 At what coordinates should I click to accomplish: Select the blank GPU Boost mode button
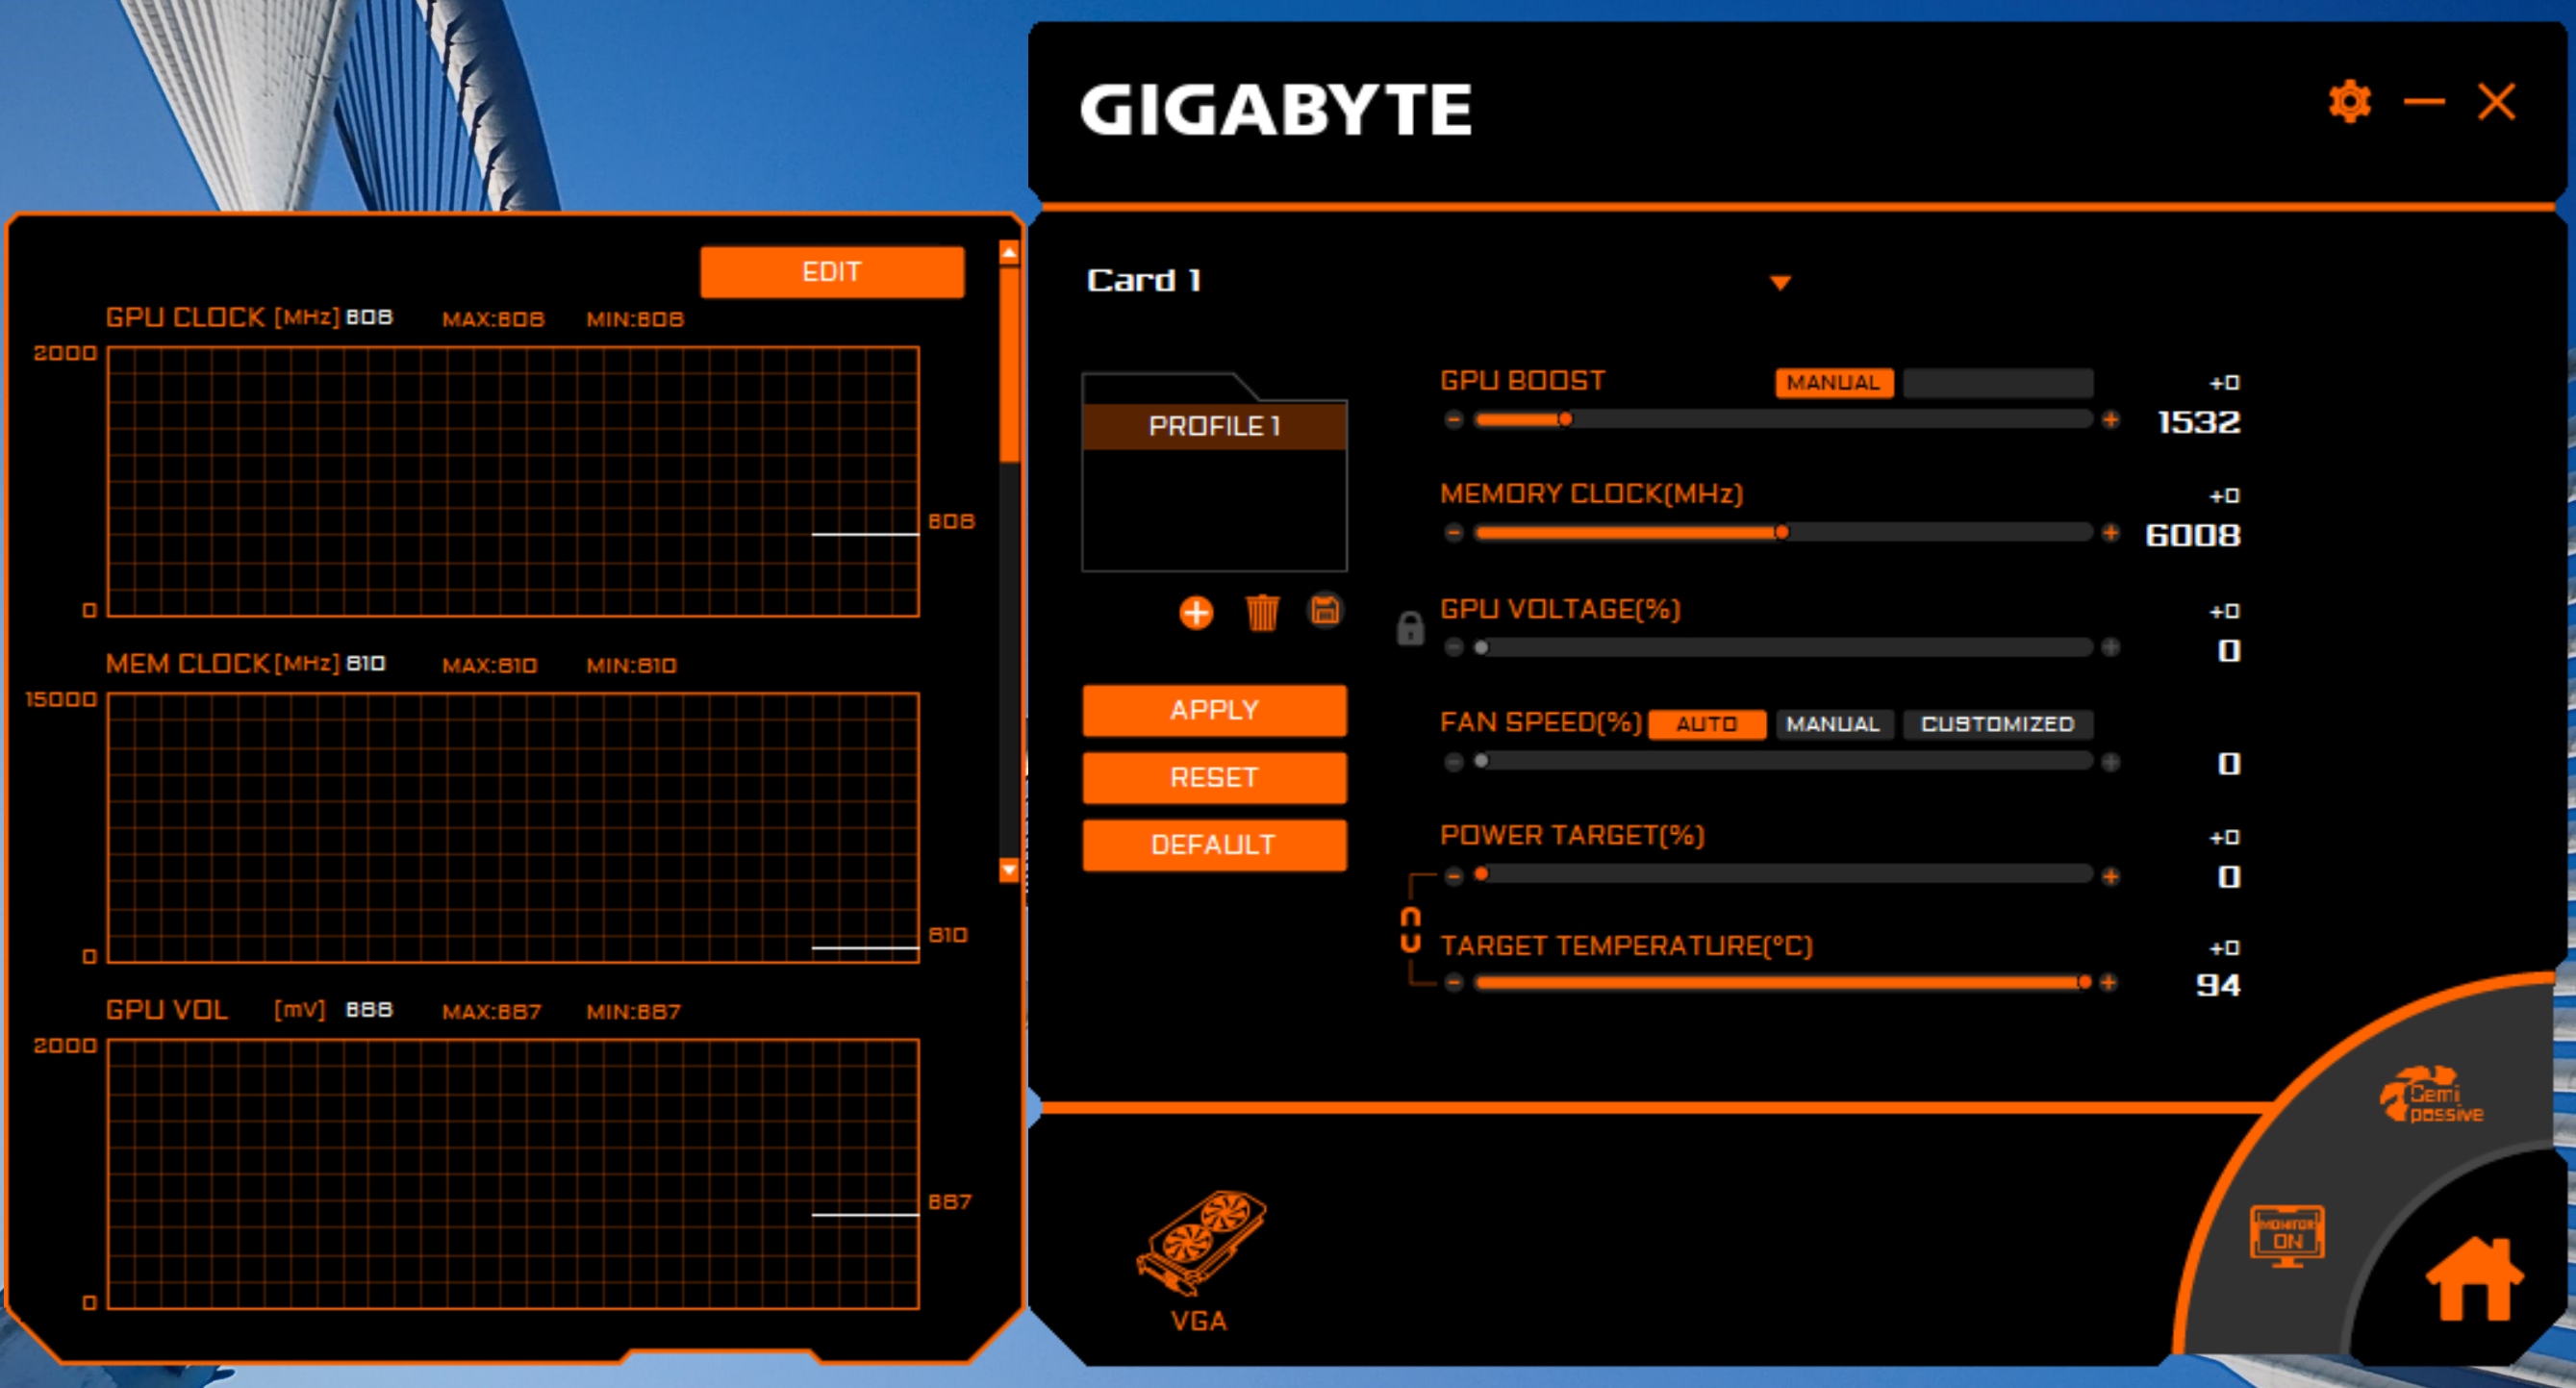pyautogui.click(x=1998, y=383)
